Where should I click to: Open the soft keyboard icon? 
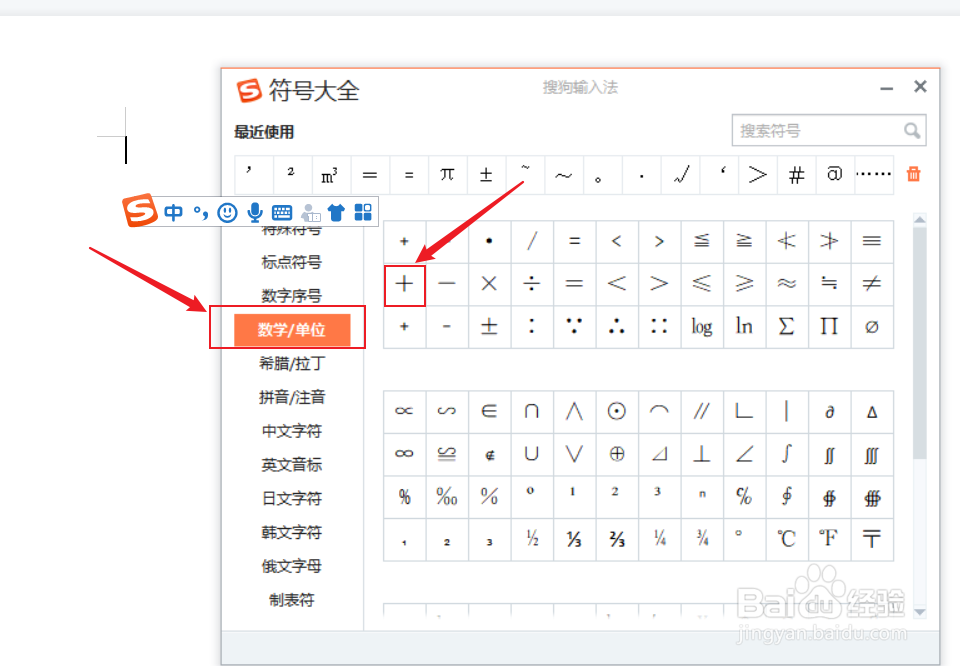[281, 212]
